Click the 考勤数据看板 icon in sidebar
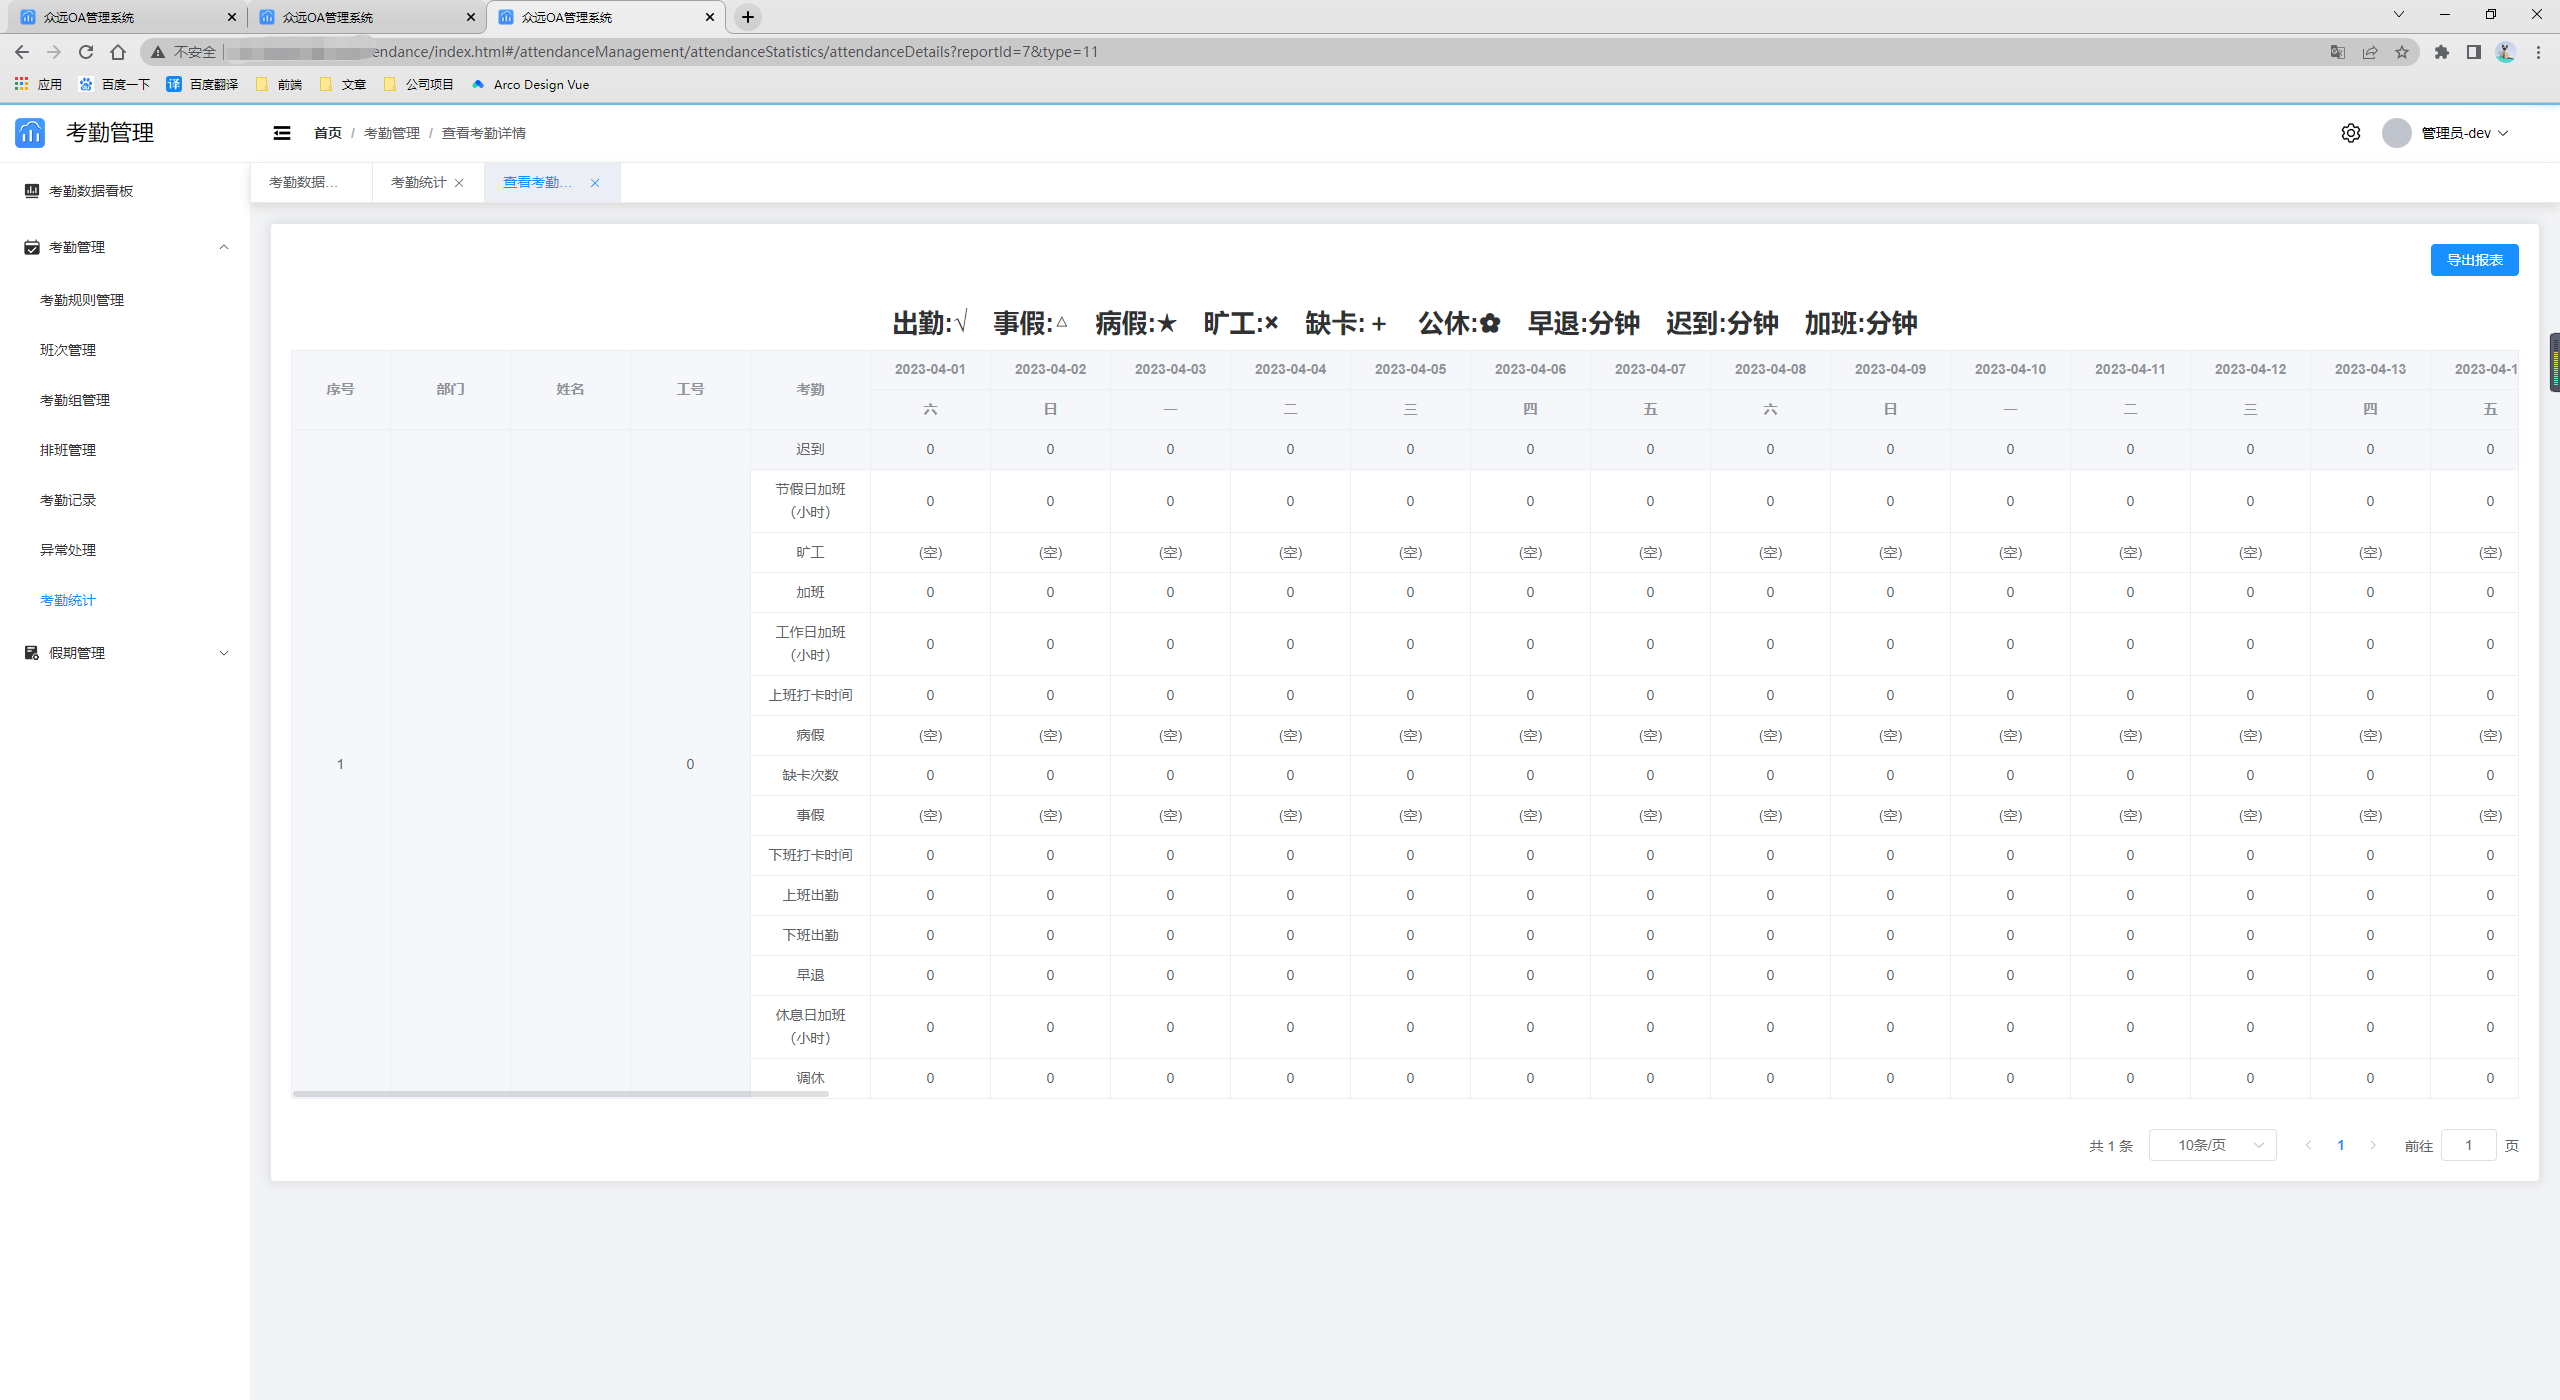Image resolution: width=2560 pixels, height=1400 pixels. 31,188
